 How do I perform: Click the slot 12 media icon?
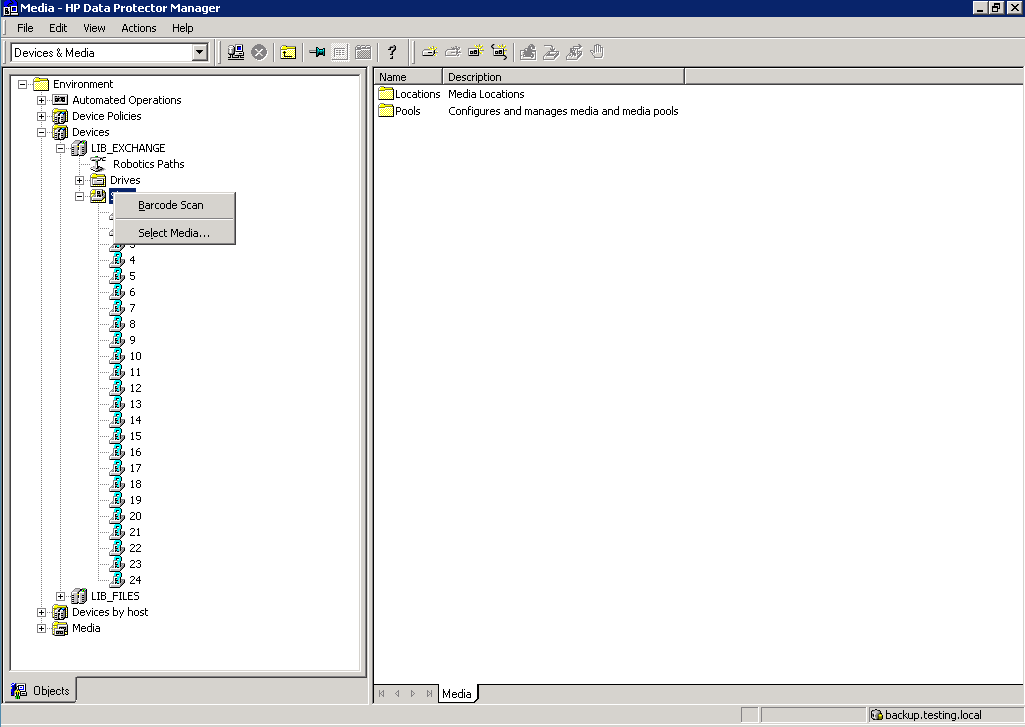click(x=117, y=388)
